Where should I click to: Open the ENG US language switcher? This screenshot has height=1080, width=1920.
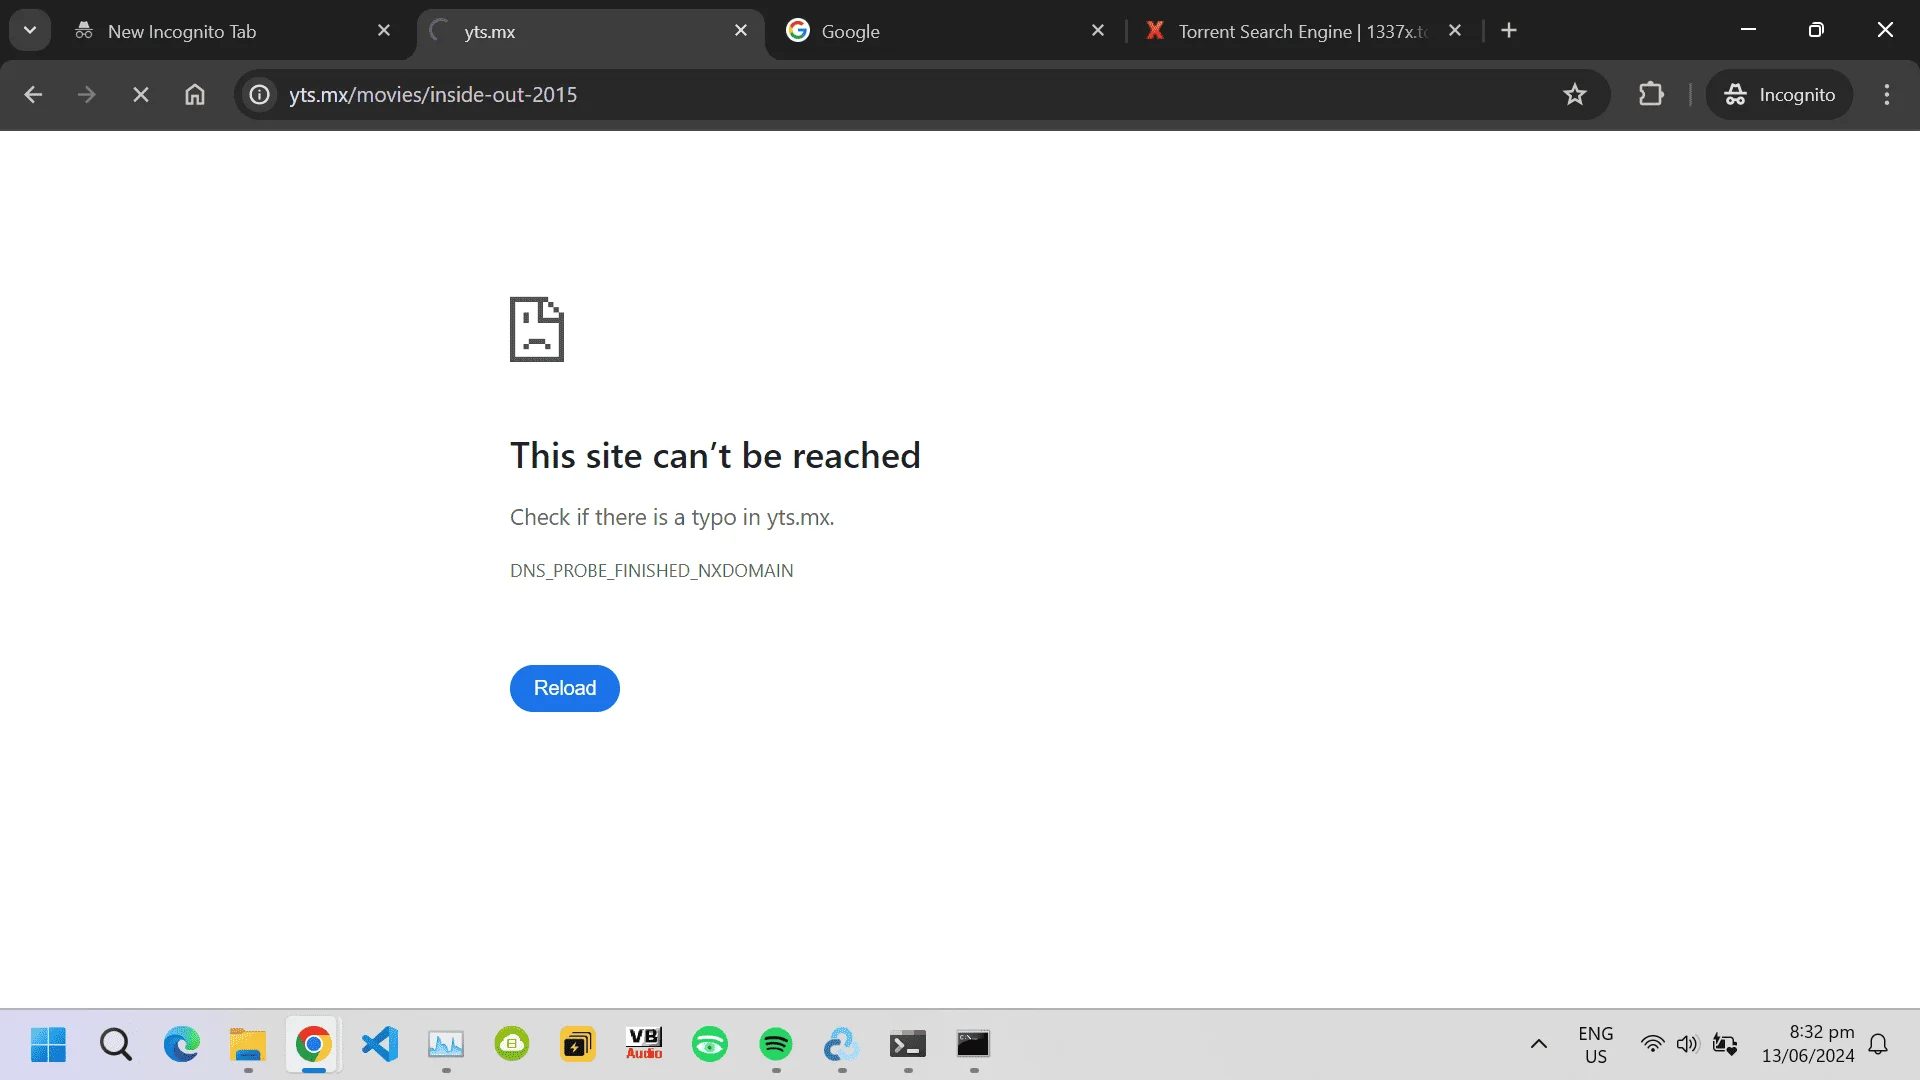coord(1596,1045)
